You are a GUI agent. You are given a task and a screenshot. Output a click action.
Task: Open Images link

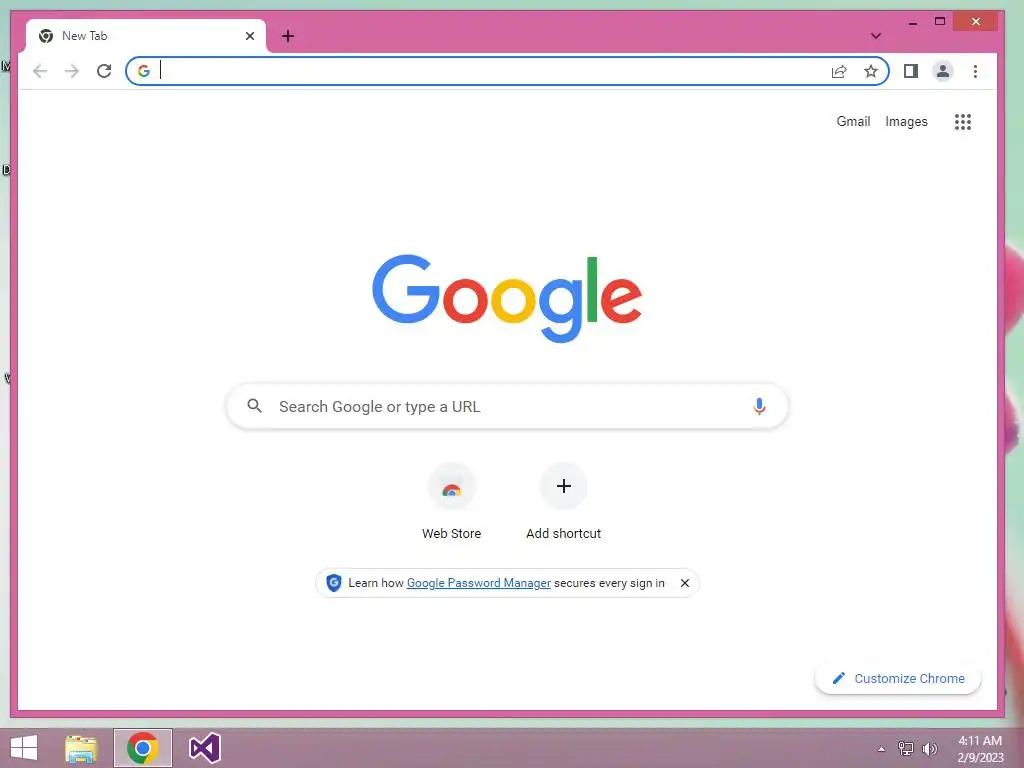pyautogui.click(x=906, y=121)
